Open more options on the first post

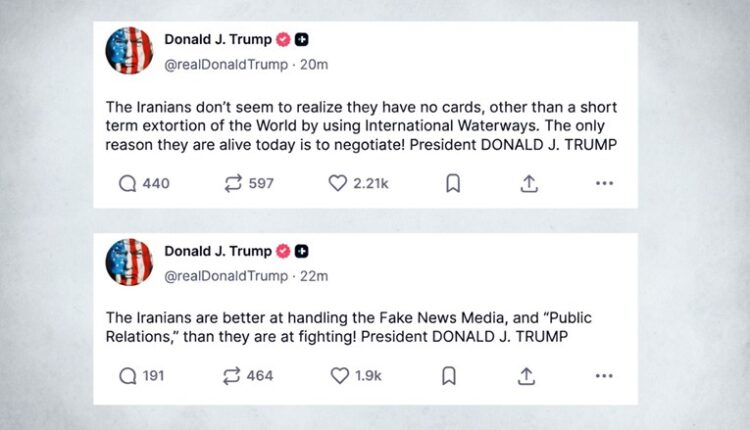604,183
